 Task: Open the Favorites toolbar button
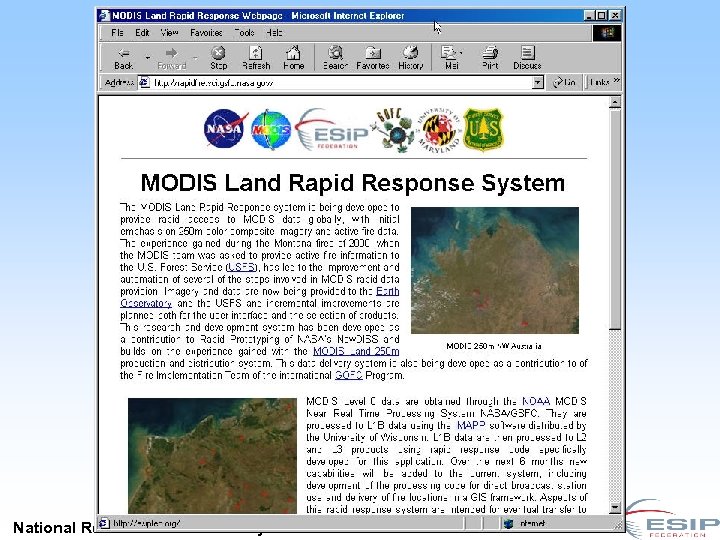pyautogui.click(x=372, y=58)
